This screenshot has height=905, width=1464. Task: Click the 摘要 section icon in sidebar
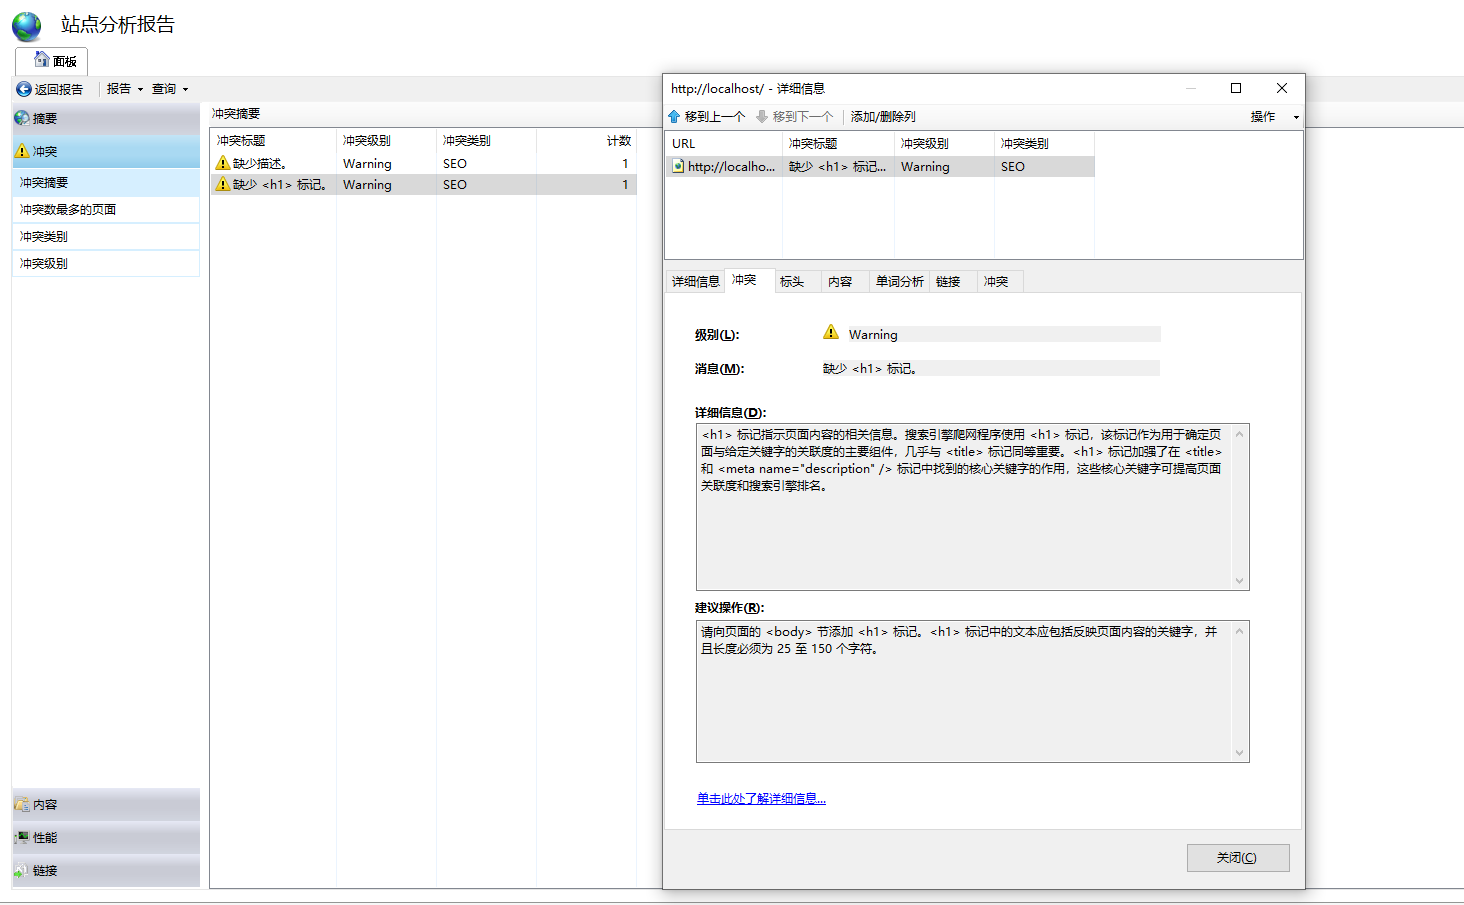[x=22, y=118]
